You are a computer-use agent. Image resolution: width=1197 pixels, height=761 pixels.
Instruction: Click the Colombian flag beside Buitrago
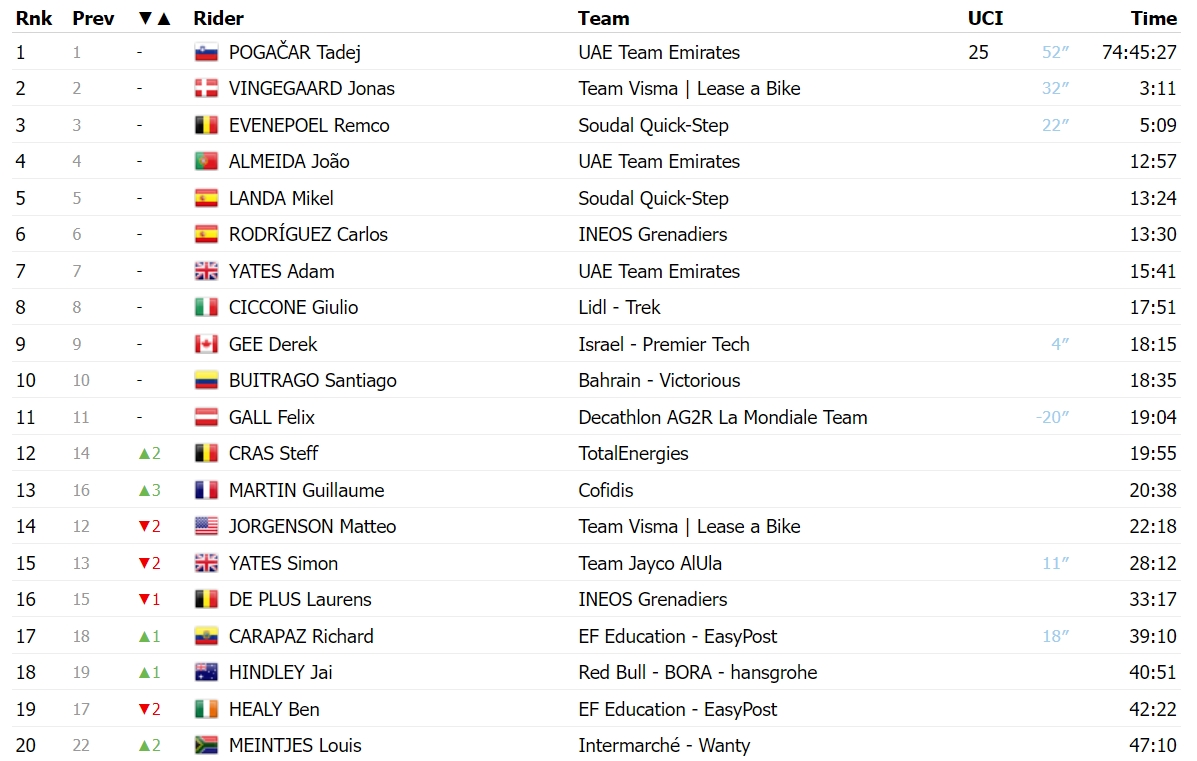pos(206,380)
